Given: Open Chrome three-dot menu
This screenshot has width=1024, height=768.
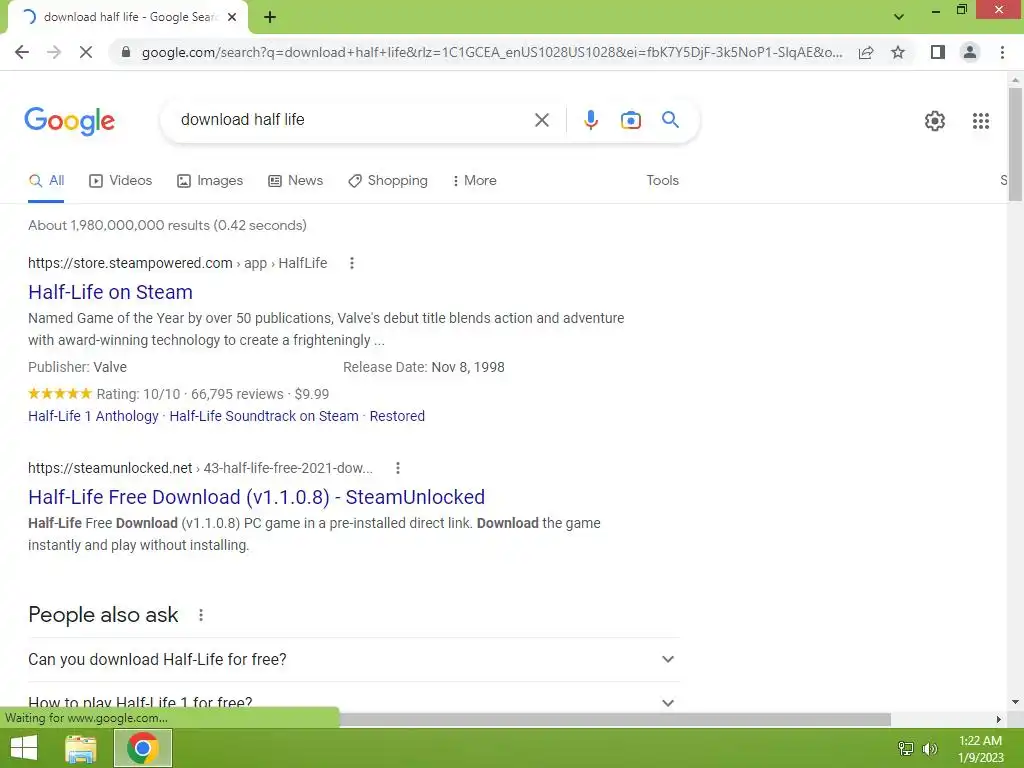Looking at the screenshot, I should pyautogui.click(x=1002, y=52).
